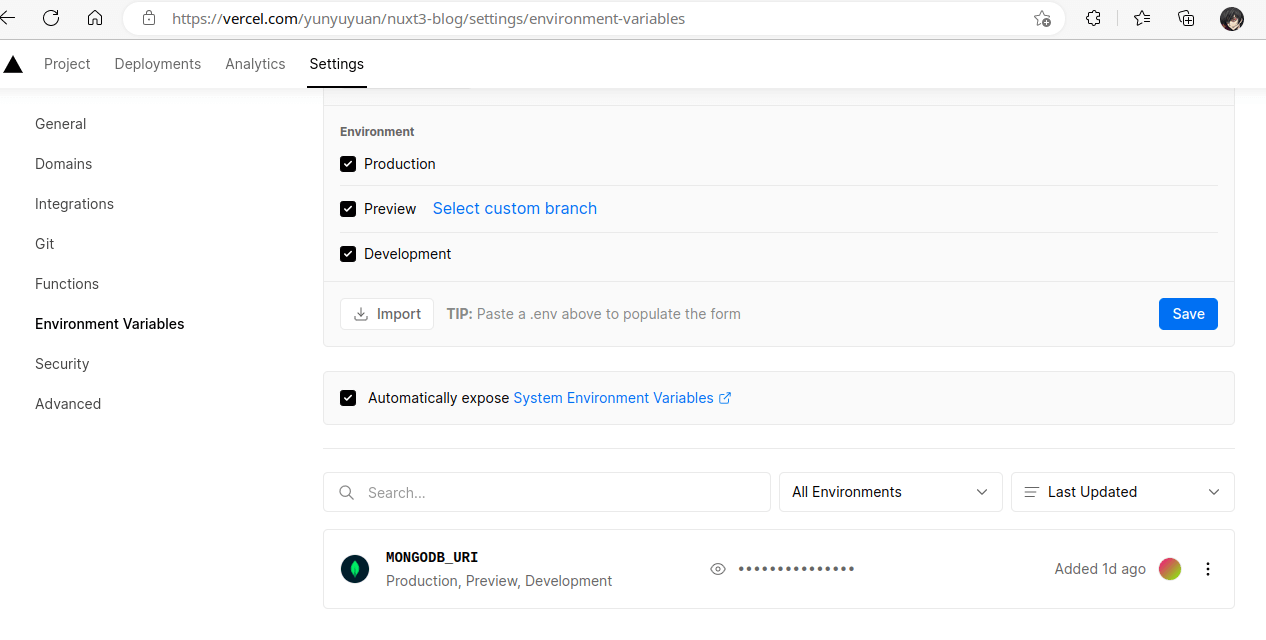Switch to the Deployments tab
1266x640 pixels.
(x=157, y=63)
